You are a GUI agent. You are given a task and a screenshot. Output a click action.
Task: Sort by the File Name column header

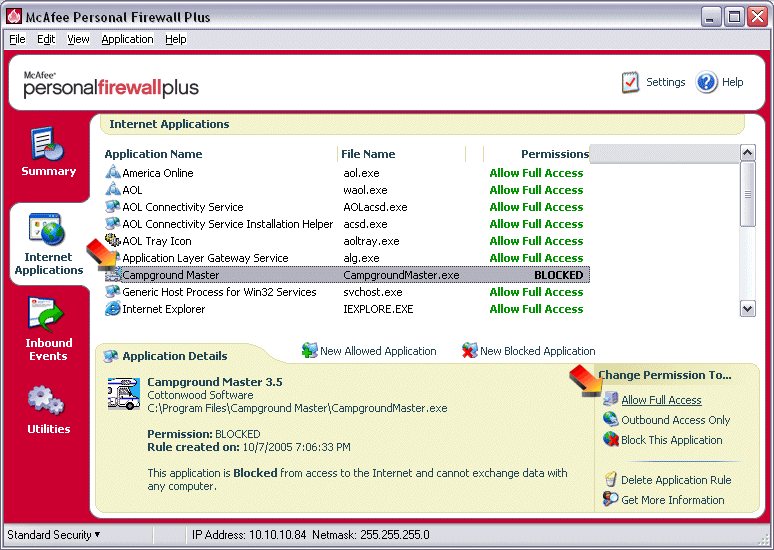click(x=368, y=154)
